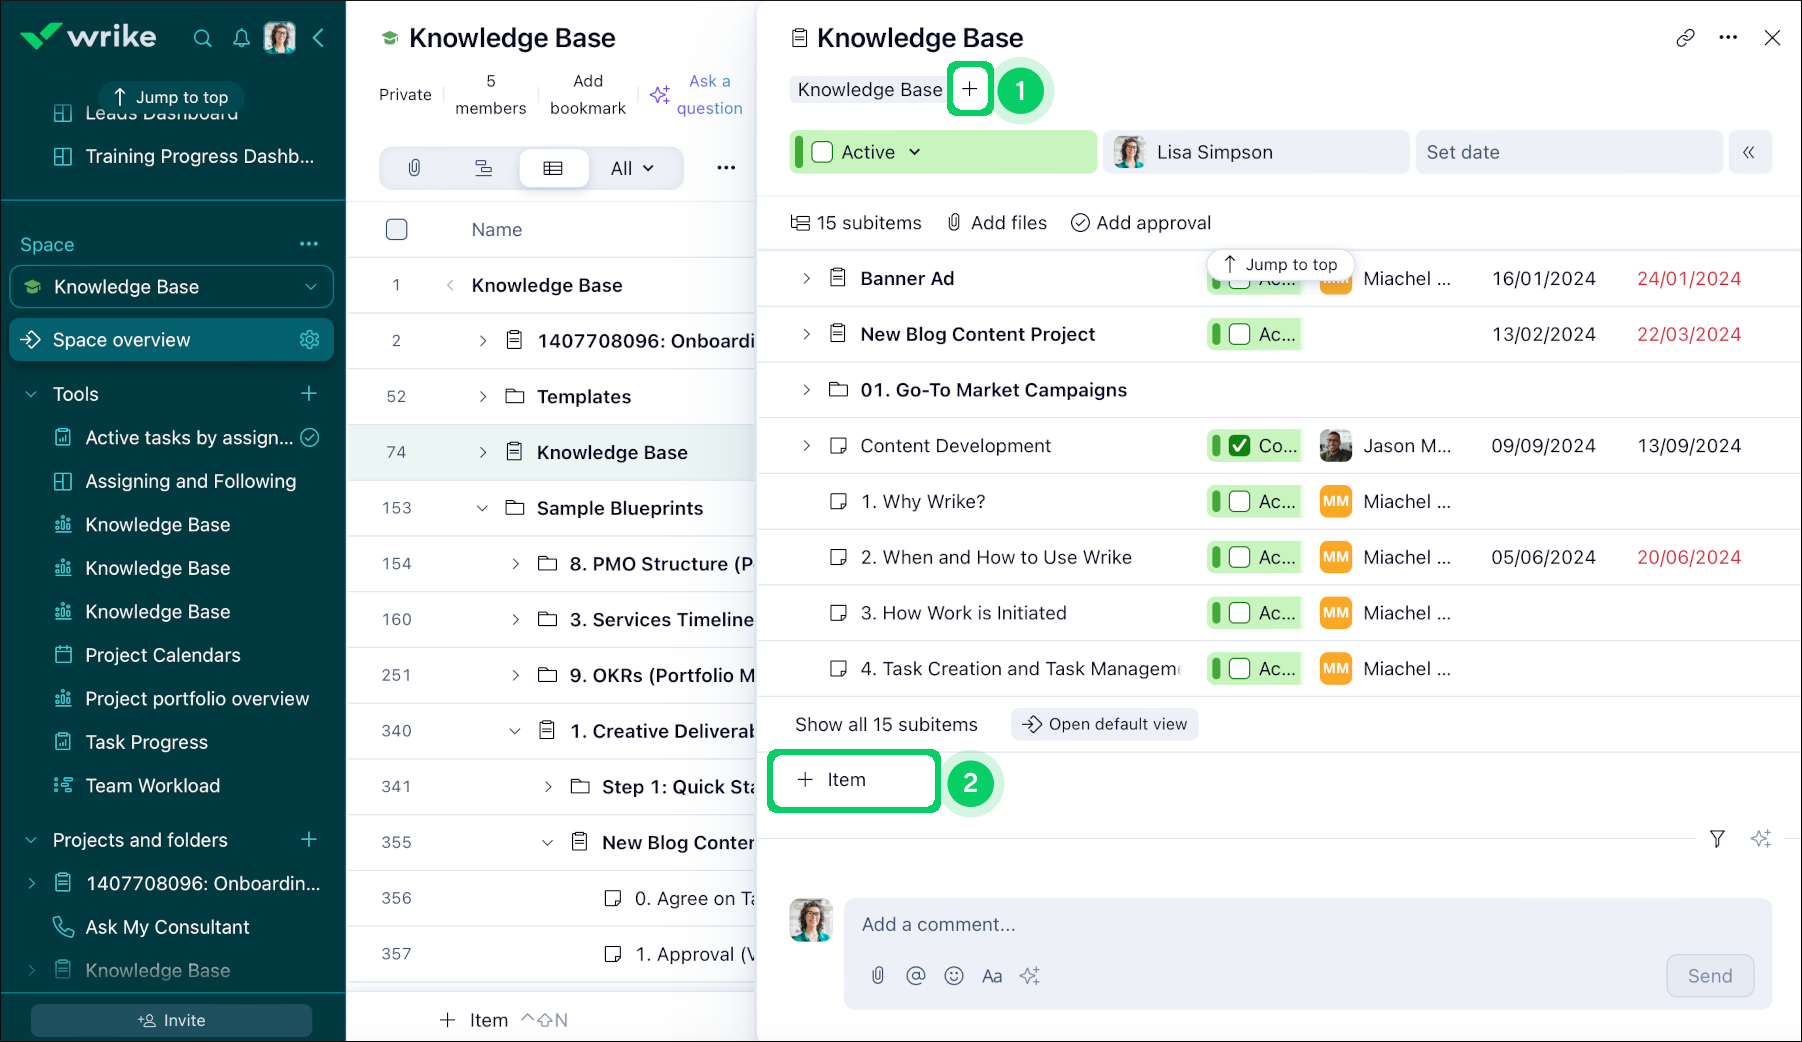The width and height of the screenshot is (1802, 1042).
Task: Add location with plus next to Knowledge Base tag
Action: click(970, 89)
